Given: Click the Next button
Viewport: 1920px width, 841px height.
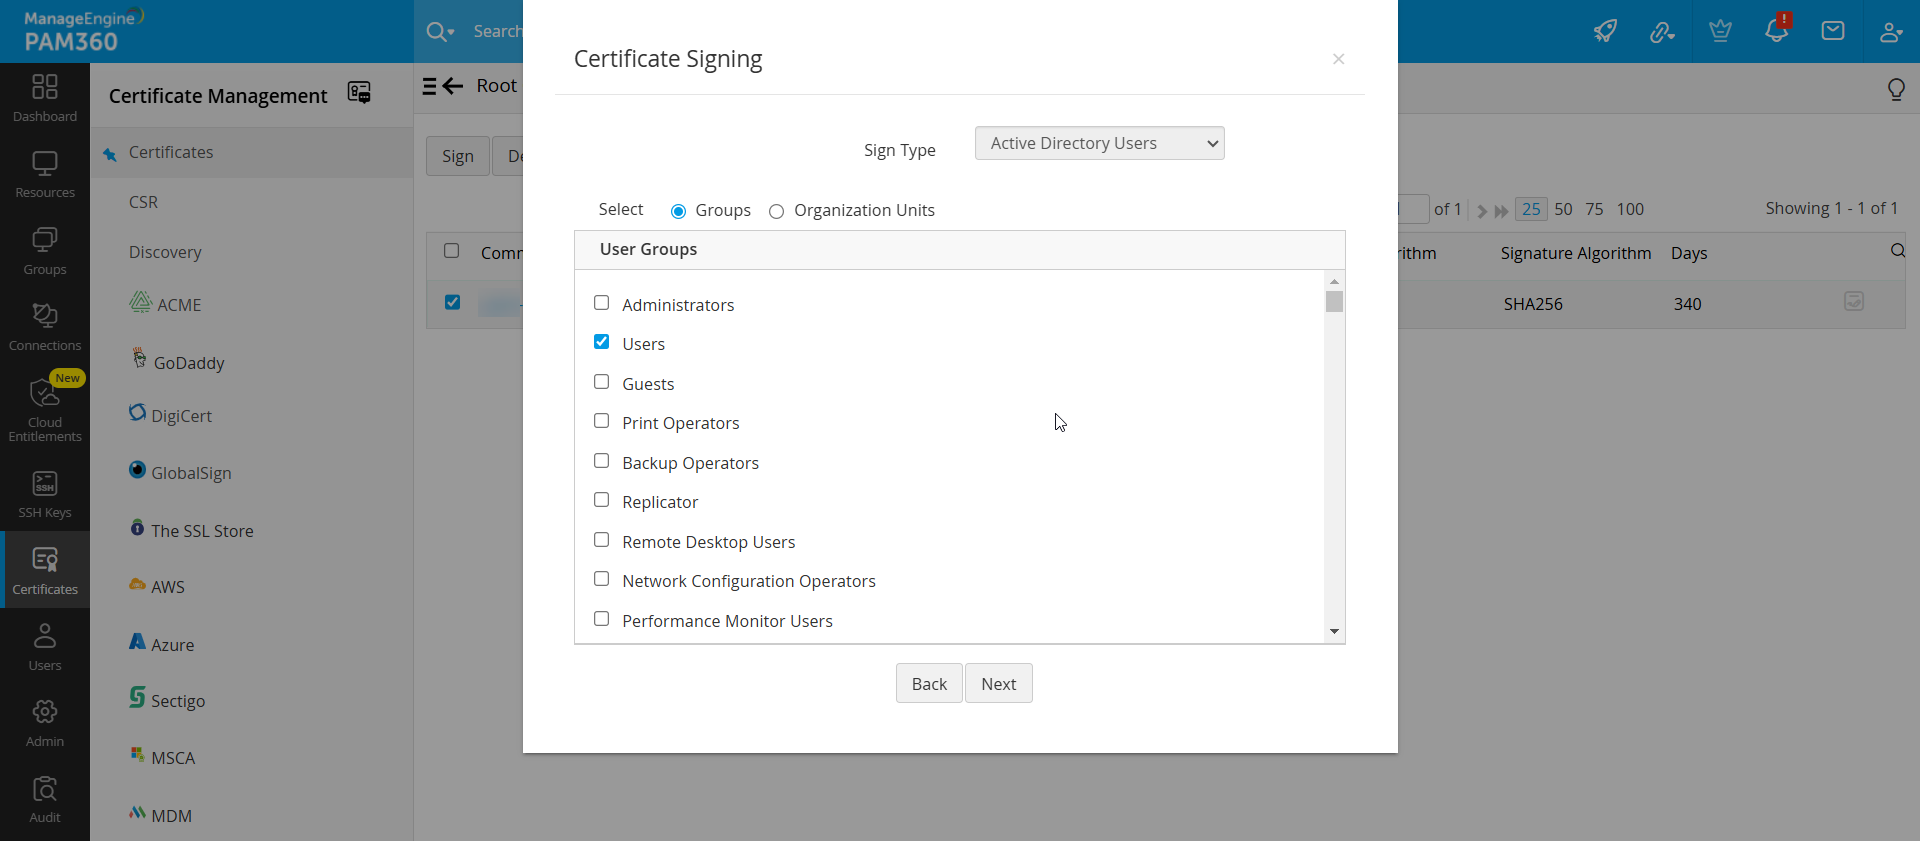Looking at the screenshot, I should pyautogui.click(x=998, y=683).
